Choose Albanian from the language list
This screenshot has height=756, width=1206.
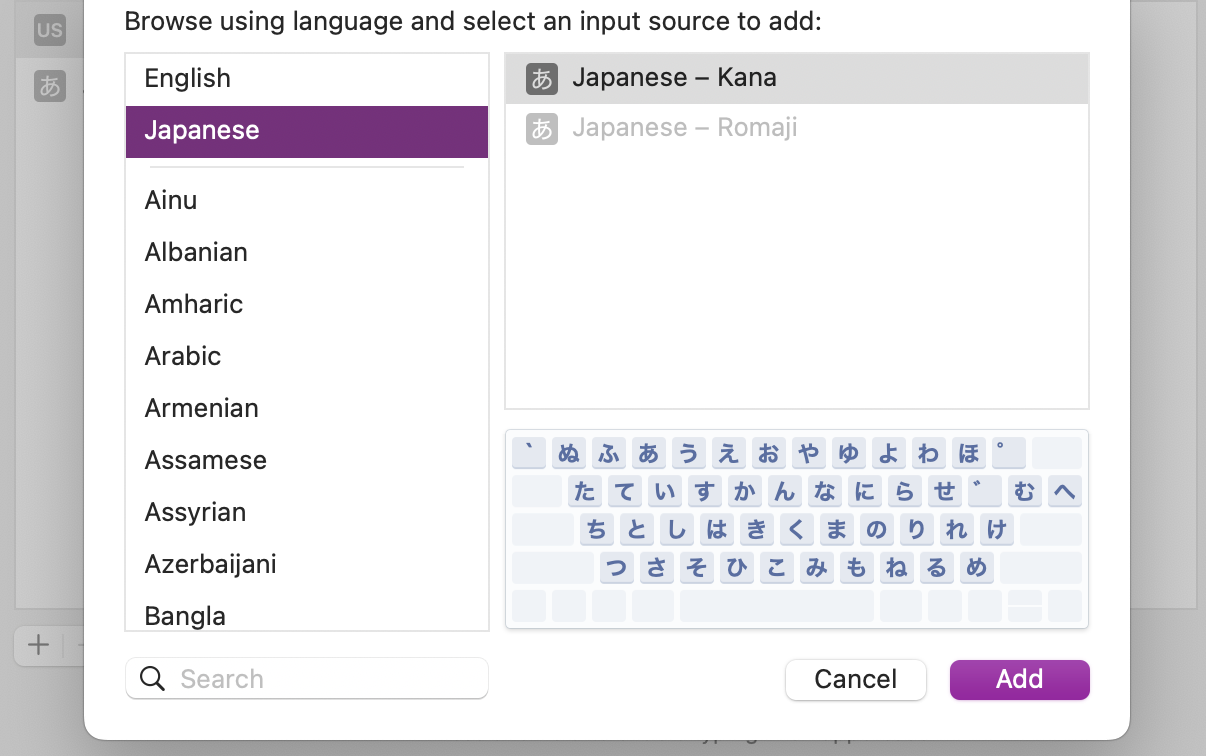point(196,252)
